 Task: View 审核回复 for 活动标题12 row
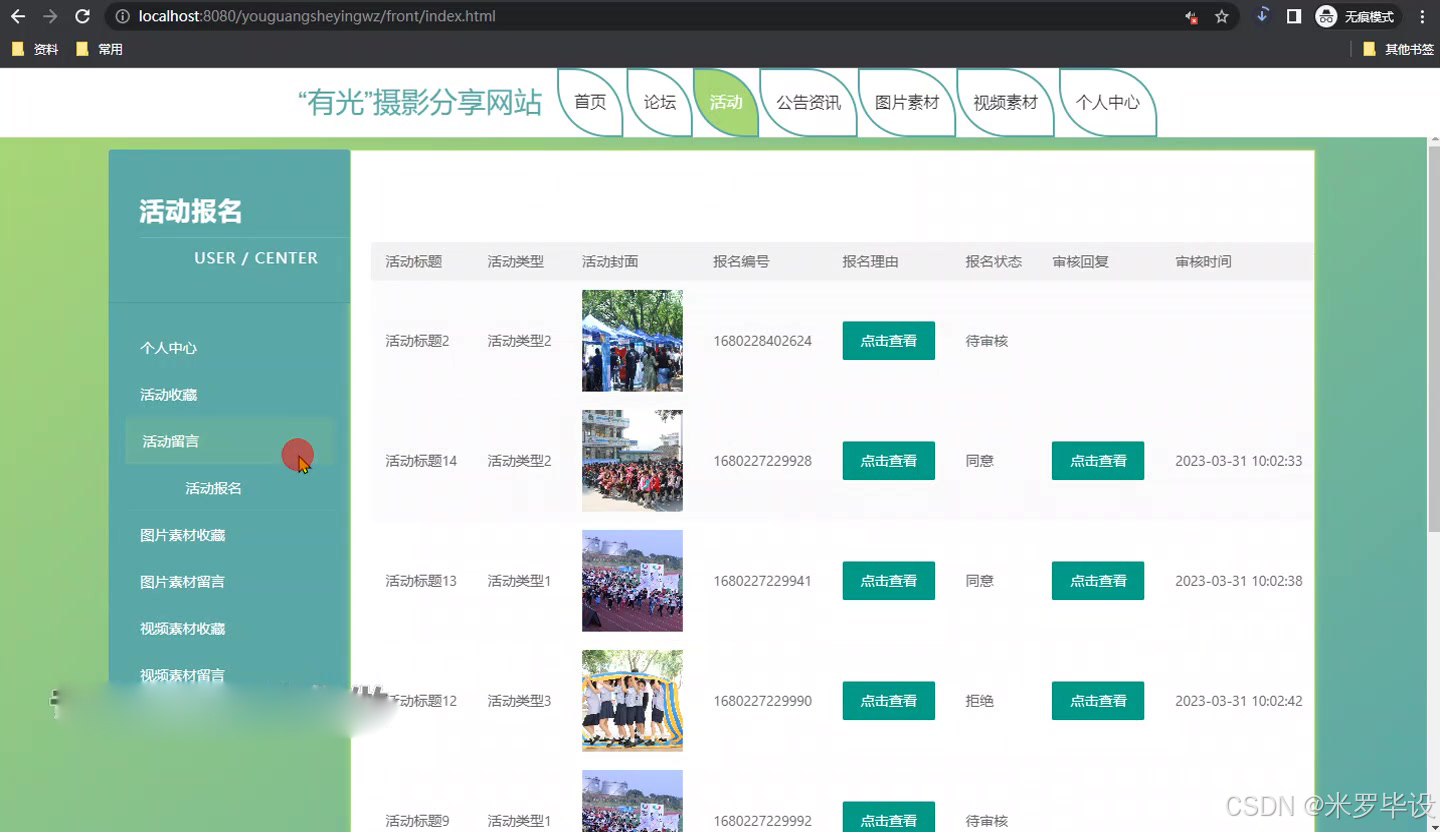[1098, 701]
